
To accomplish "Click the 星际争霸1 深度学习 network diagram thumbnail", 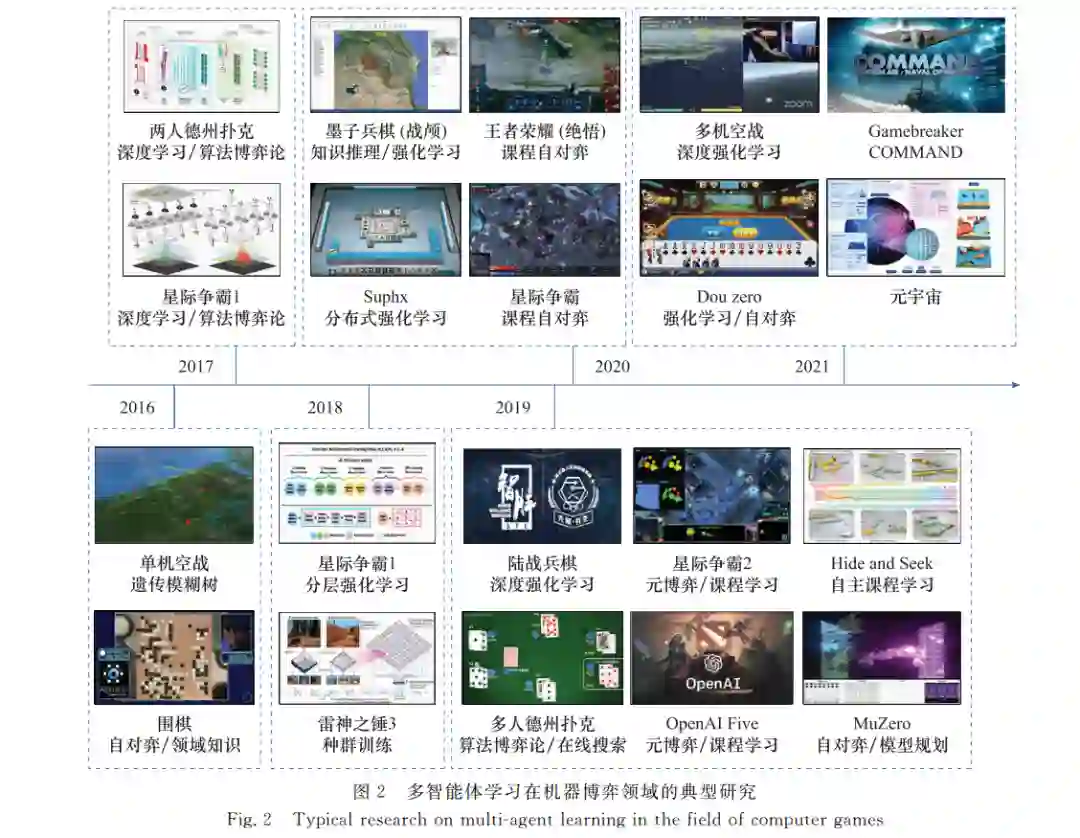I will [x=201, y=230].
